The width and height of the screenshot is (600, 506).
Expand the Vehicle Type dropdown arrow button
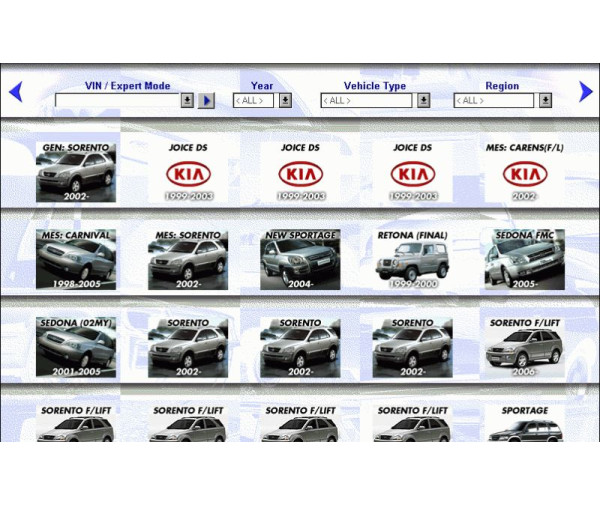click(x=423, y=101)
